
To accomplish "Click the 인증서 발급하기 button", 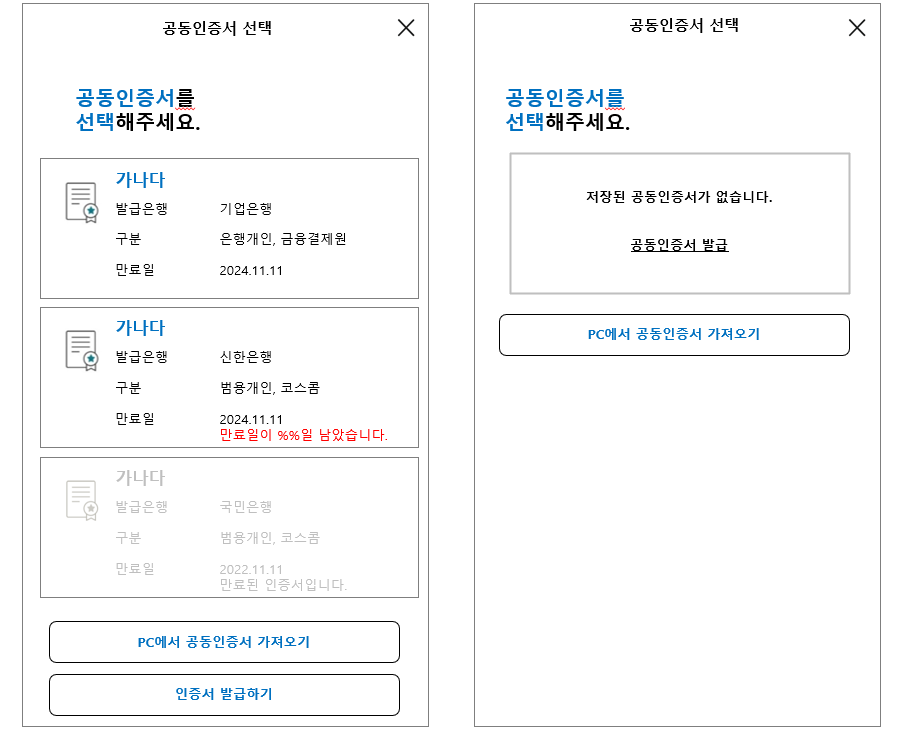I will (x=224, y=695).
